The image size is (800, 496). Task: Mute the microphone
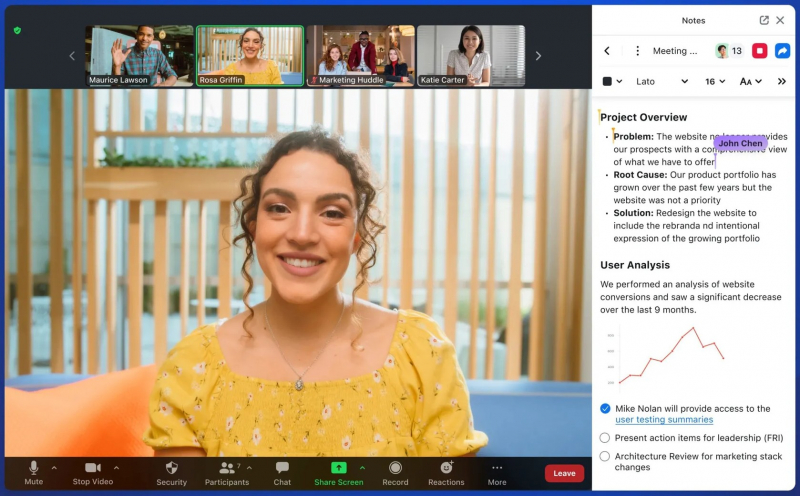coord(33,471)
